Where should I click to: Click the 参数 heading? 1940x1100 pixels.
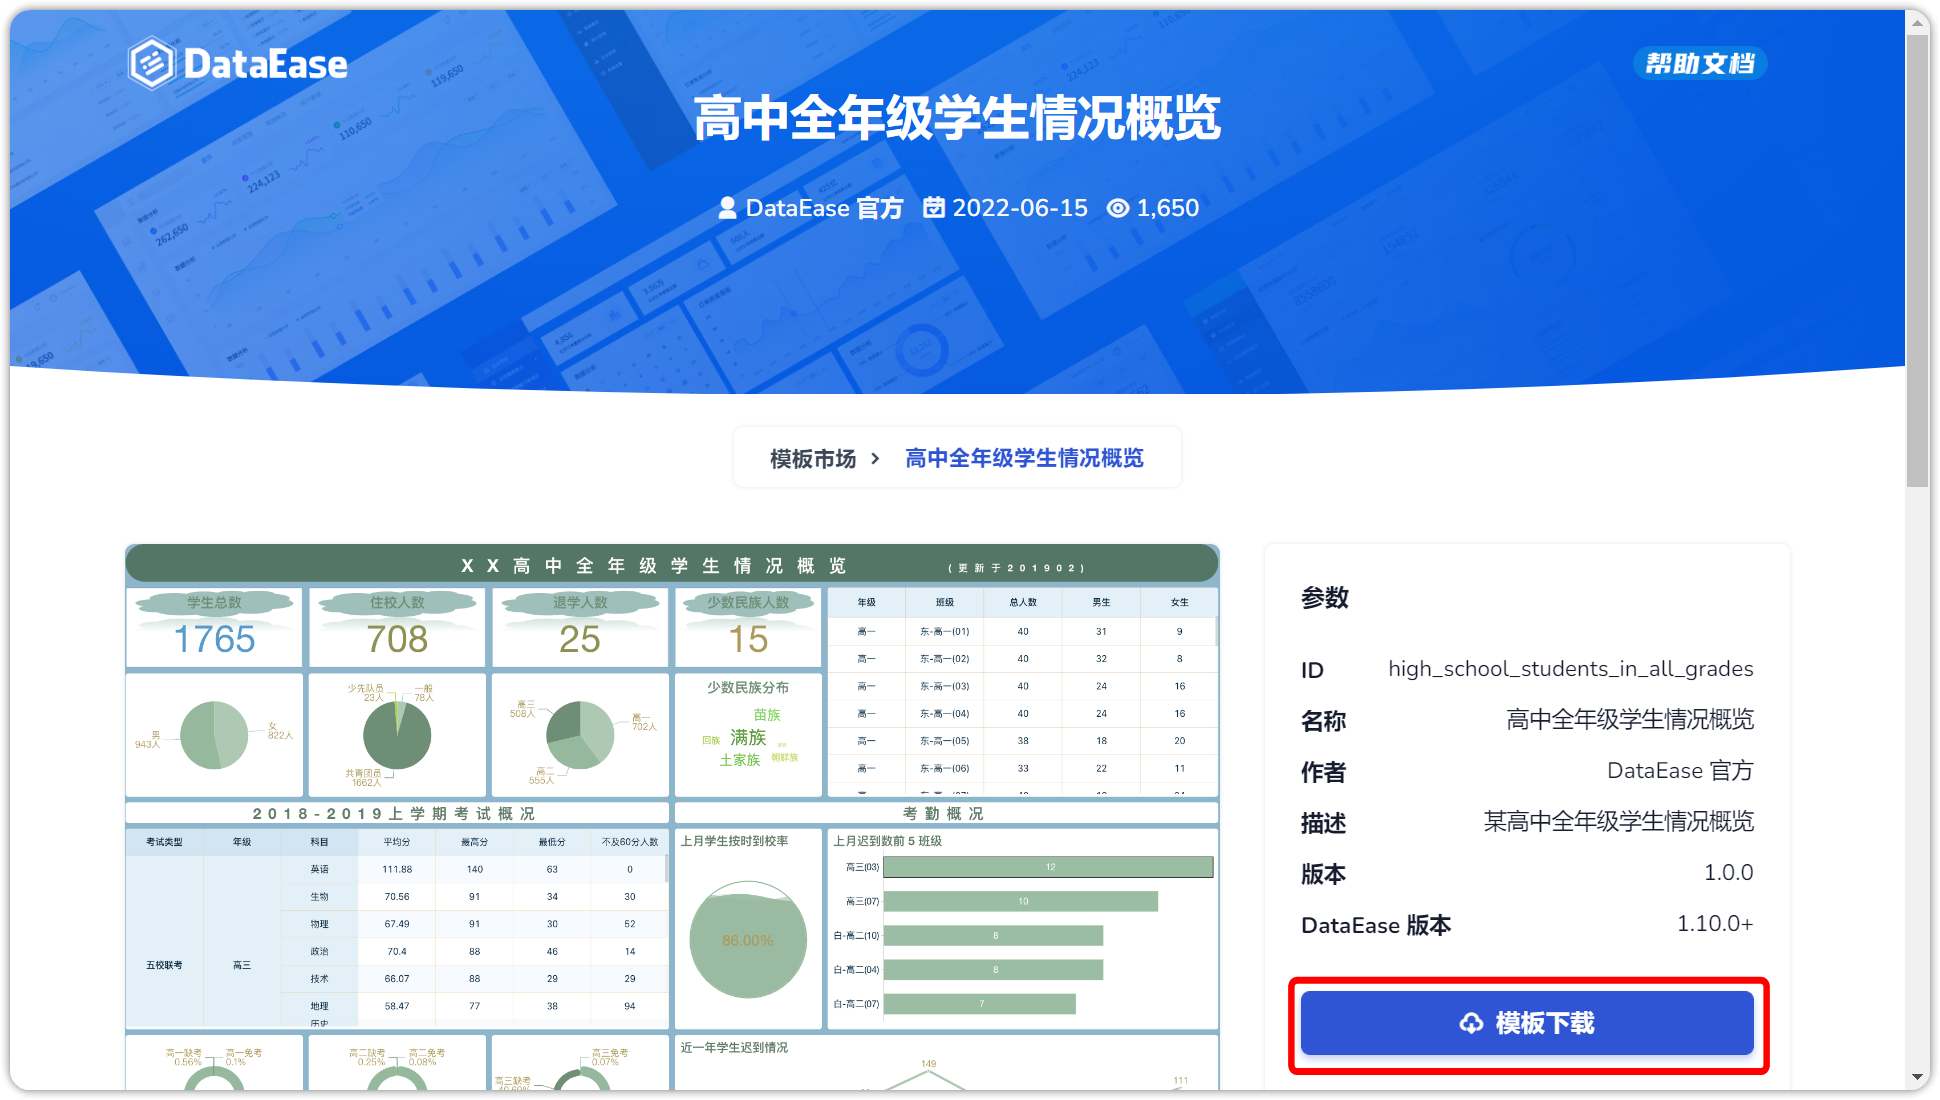click(1325, 598)
